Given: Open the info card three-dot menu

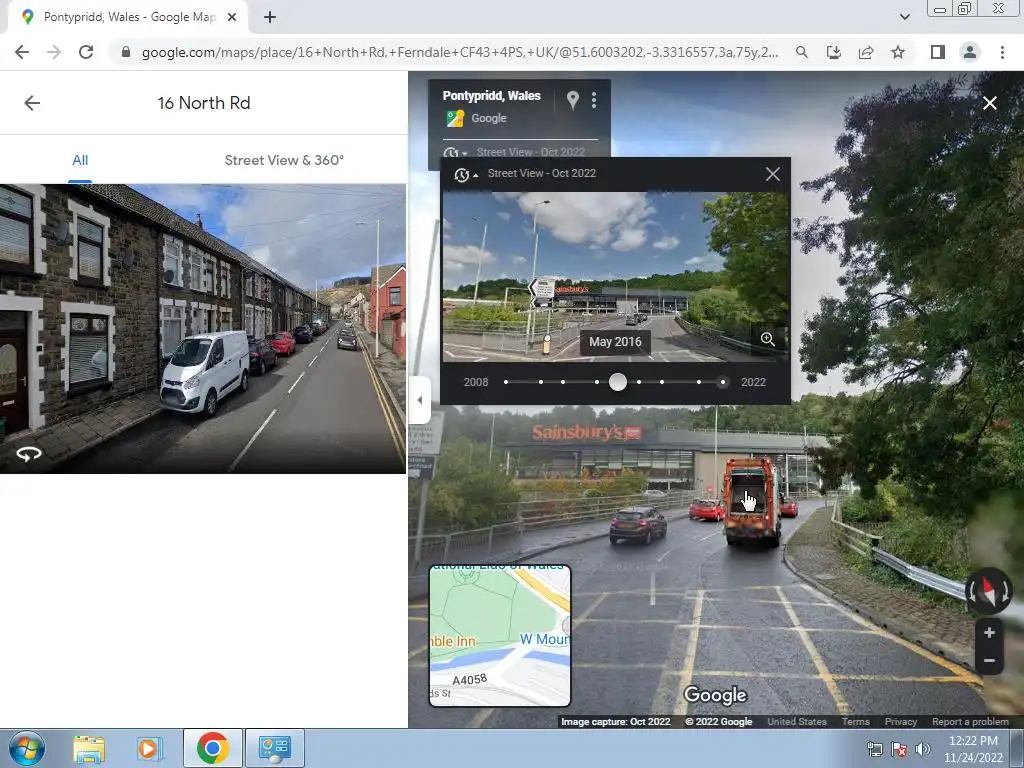Looking at the screenshot, I should click(x=594, y=100).
